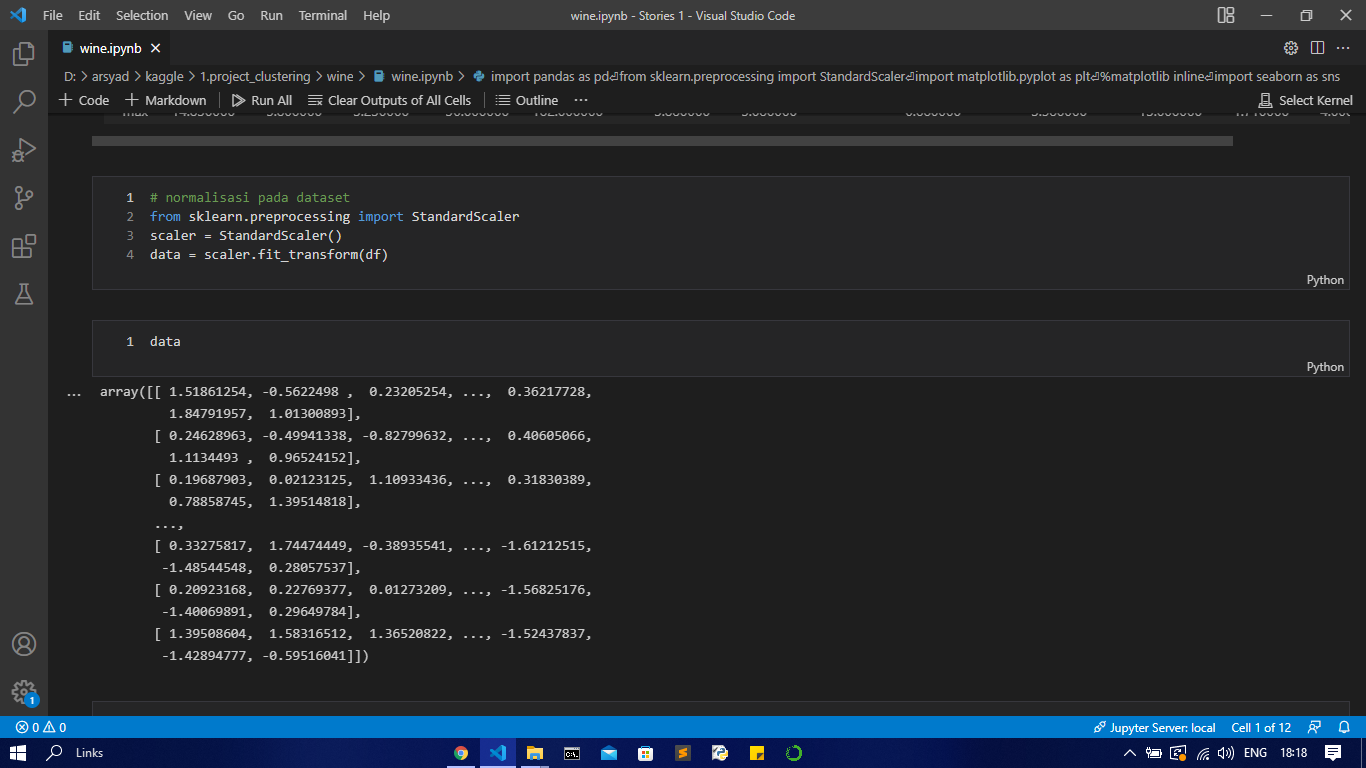Open the Accounts menu icon
The width and height of the screenshot is (1366, 768).
coord(24,644)
